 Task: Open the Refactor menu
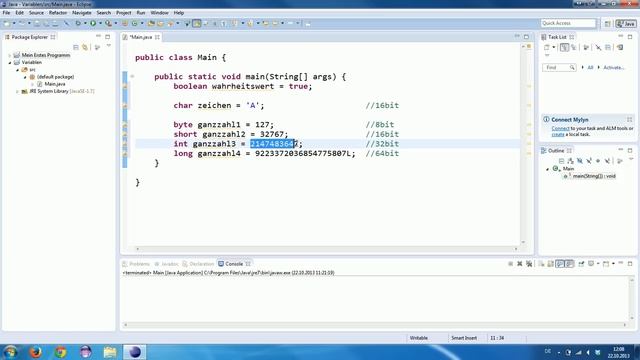coord(58,13)
